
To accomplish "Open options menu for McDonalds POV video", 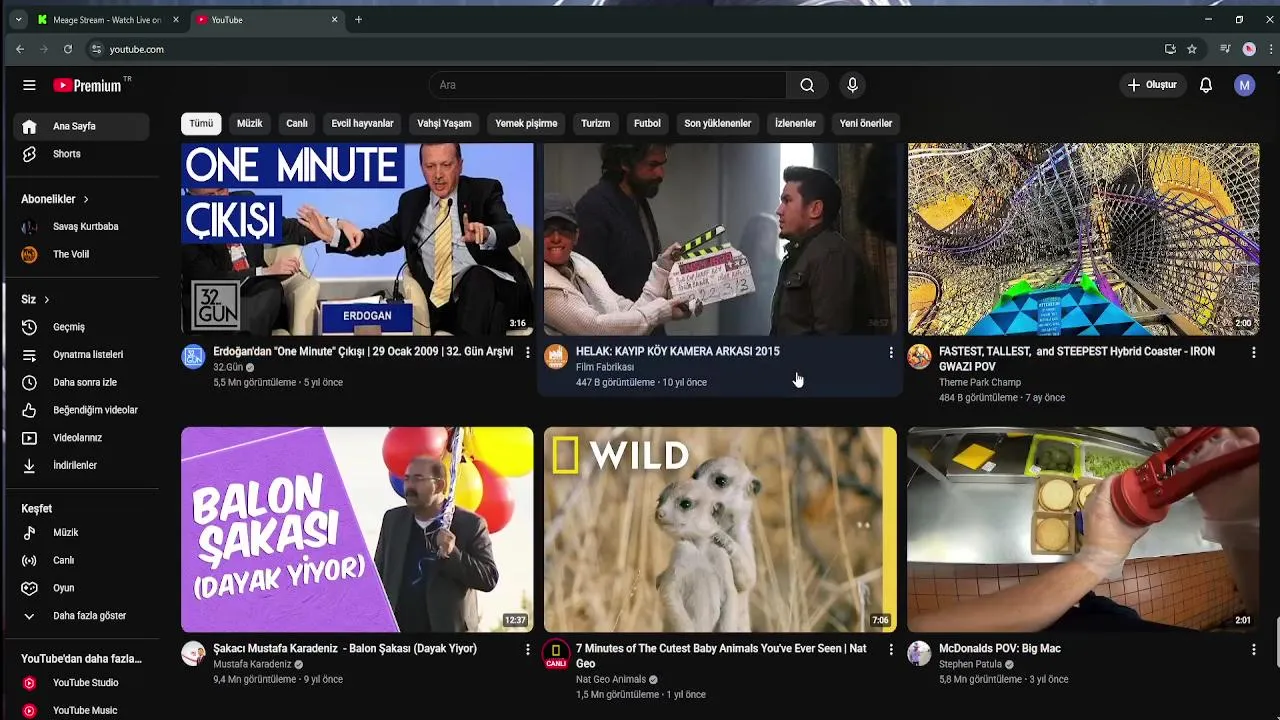I will 1254,649.
